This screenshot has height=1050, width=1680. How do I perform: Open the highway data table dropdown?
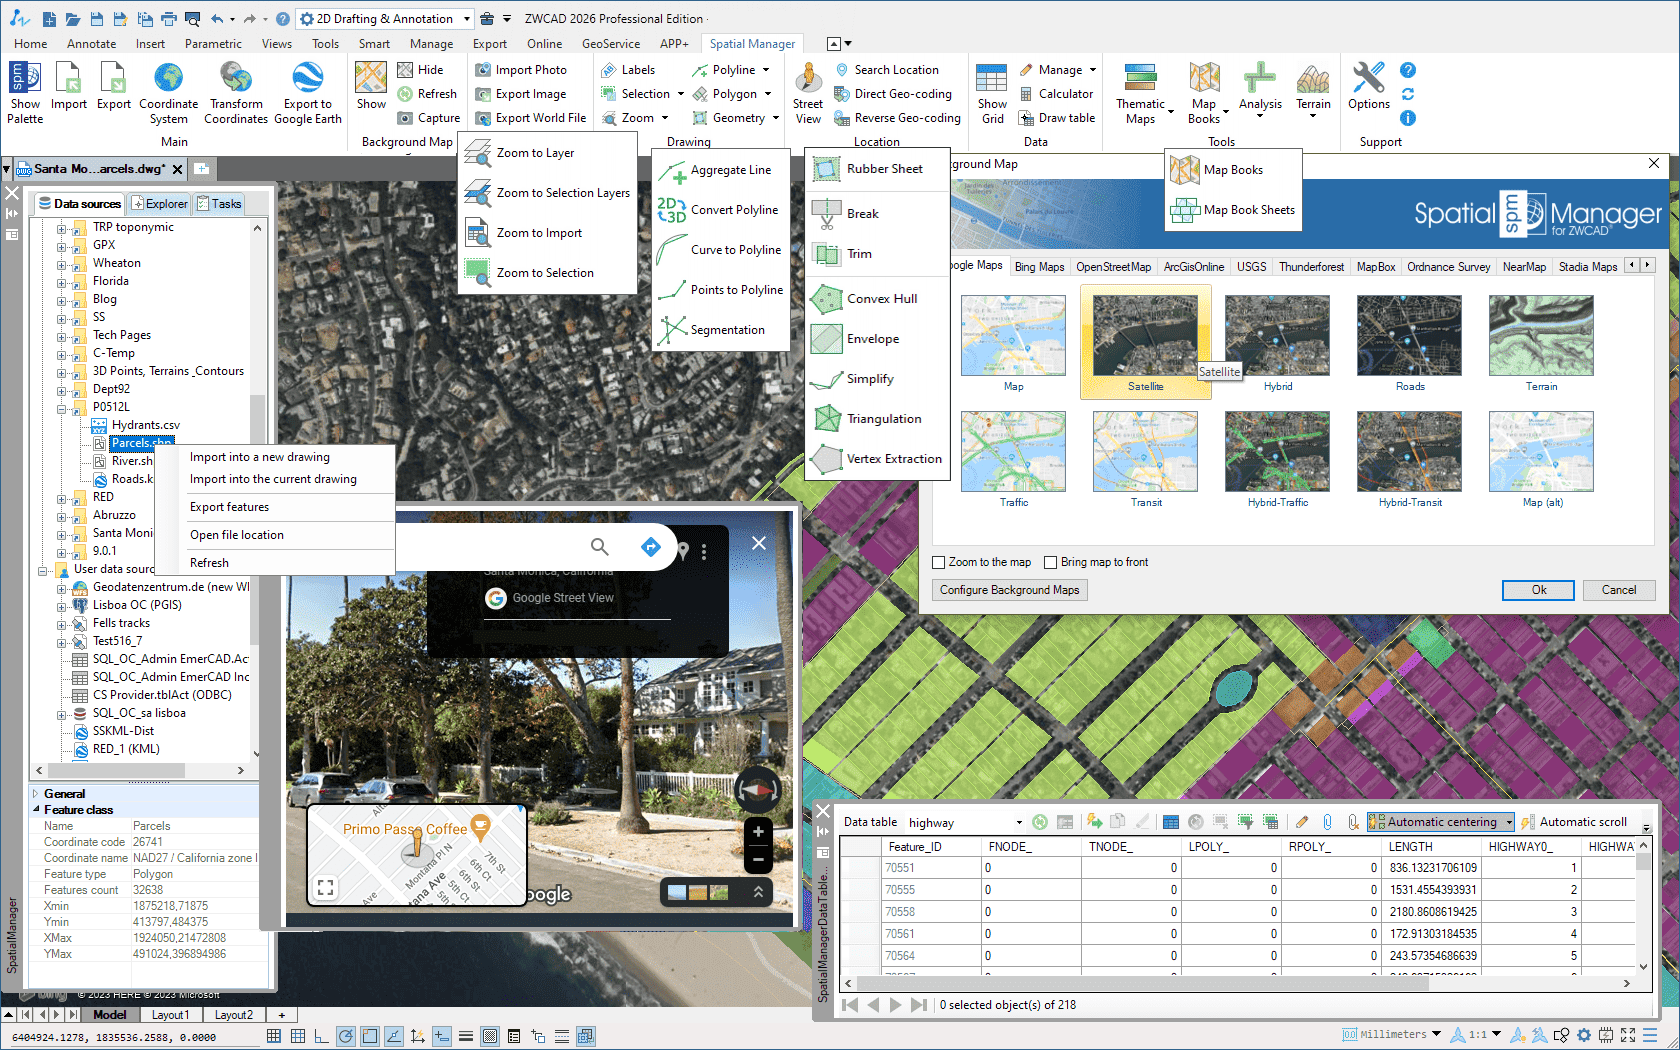pyautogui.click(x=1019, y=823)
